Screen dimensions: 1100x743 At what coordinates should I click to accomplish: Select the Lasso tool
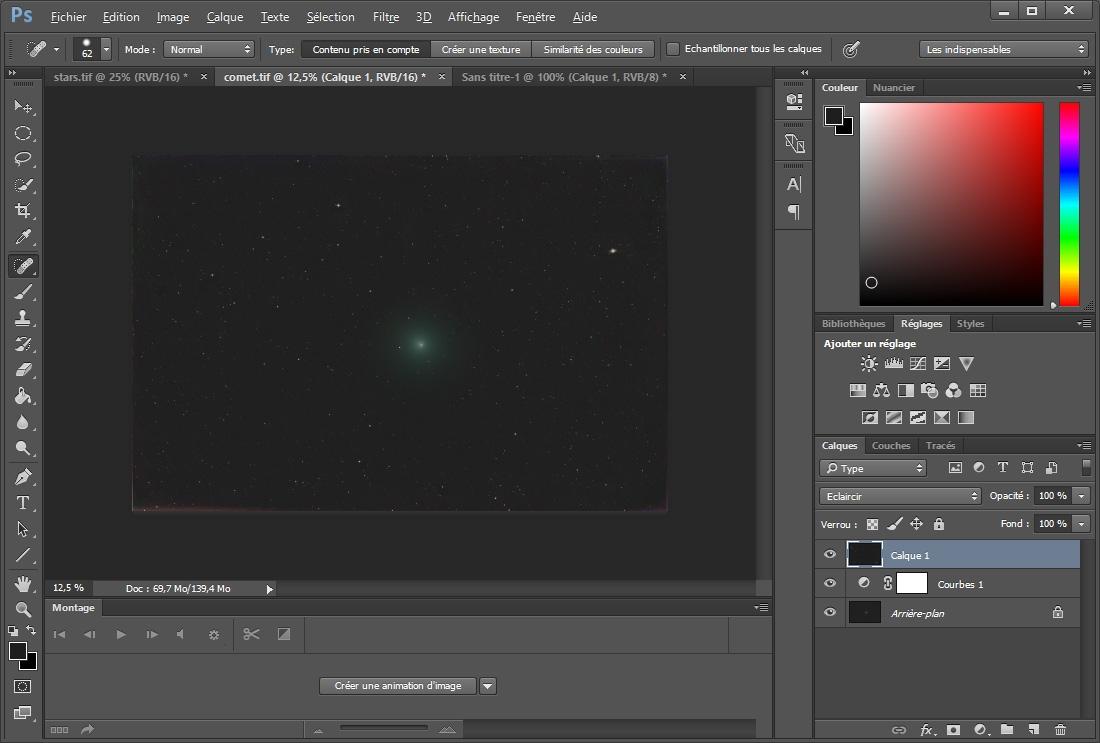coord(22,159)
